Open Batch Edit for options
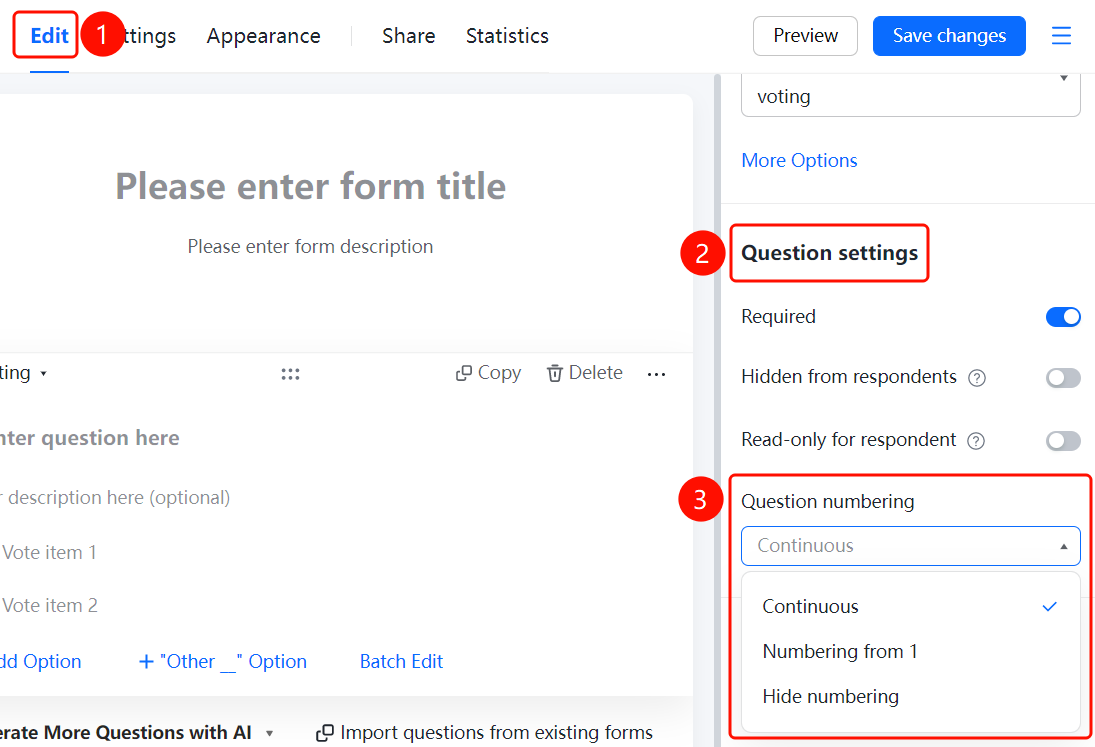This screenshot has height=747, width=1095. coord(402,662)
